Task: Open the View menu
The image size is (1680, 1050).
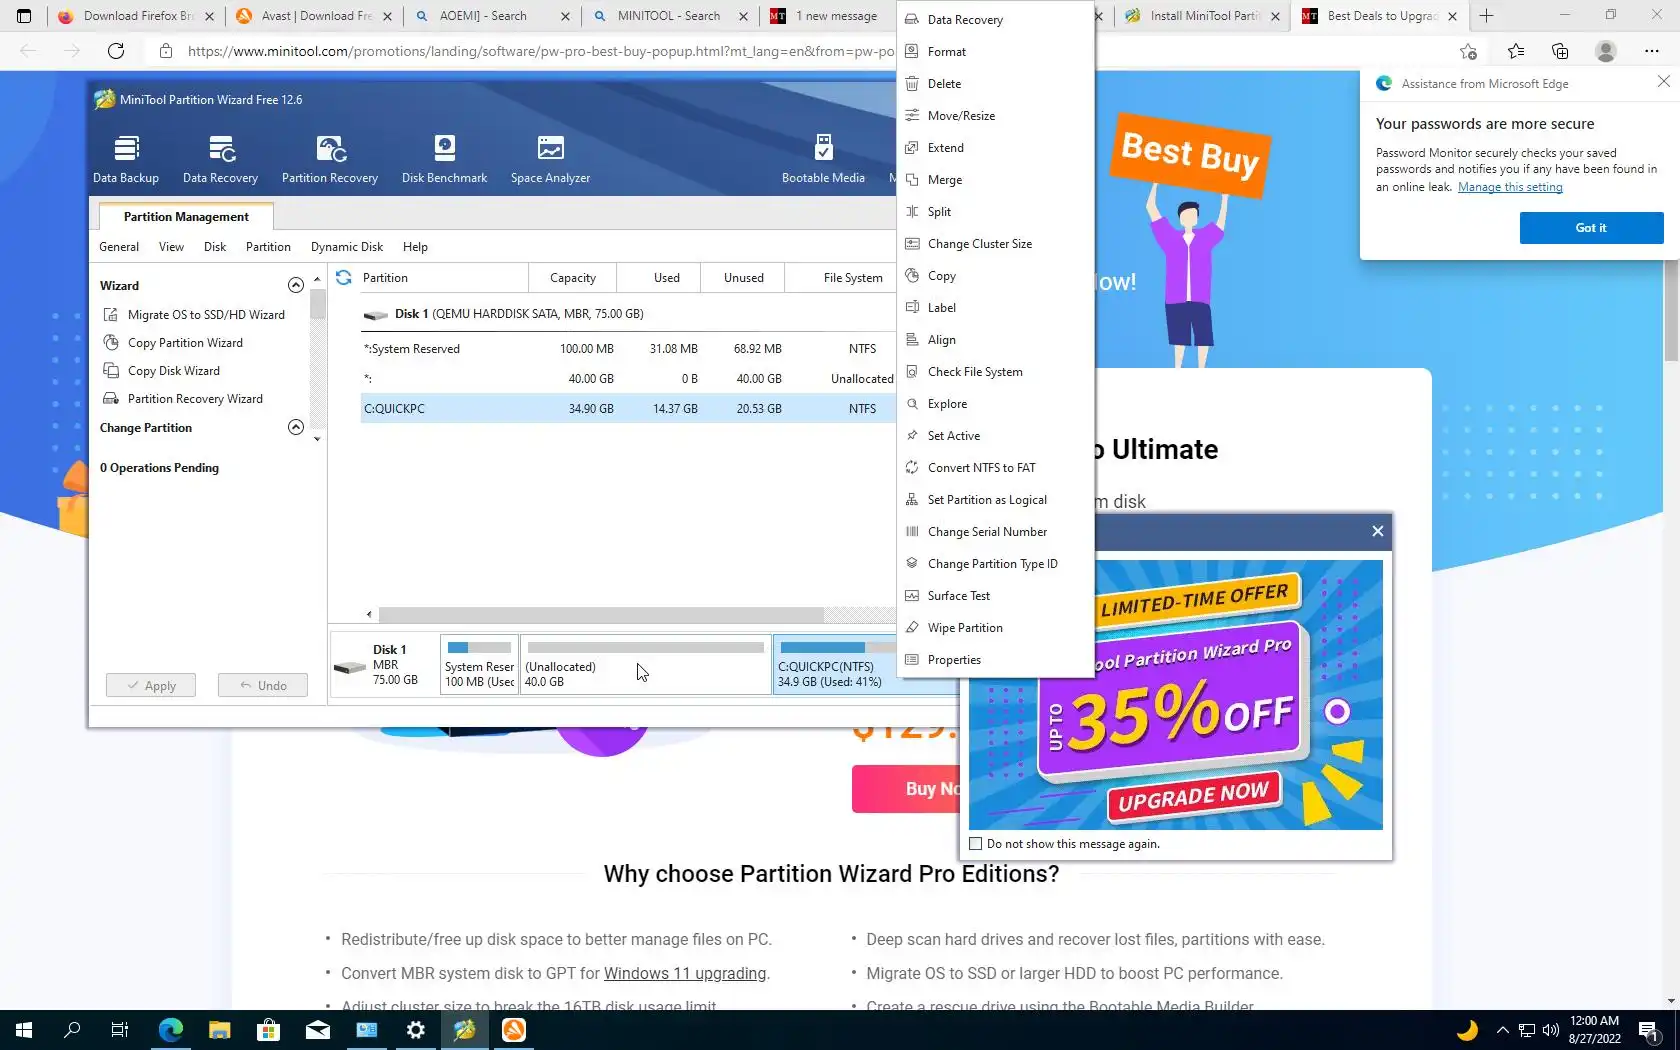Action: pyautogui.click(x=171, y=247)
